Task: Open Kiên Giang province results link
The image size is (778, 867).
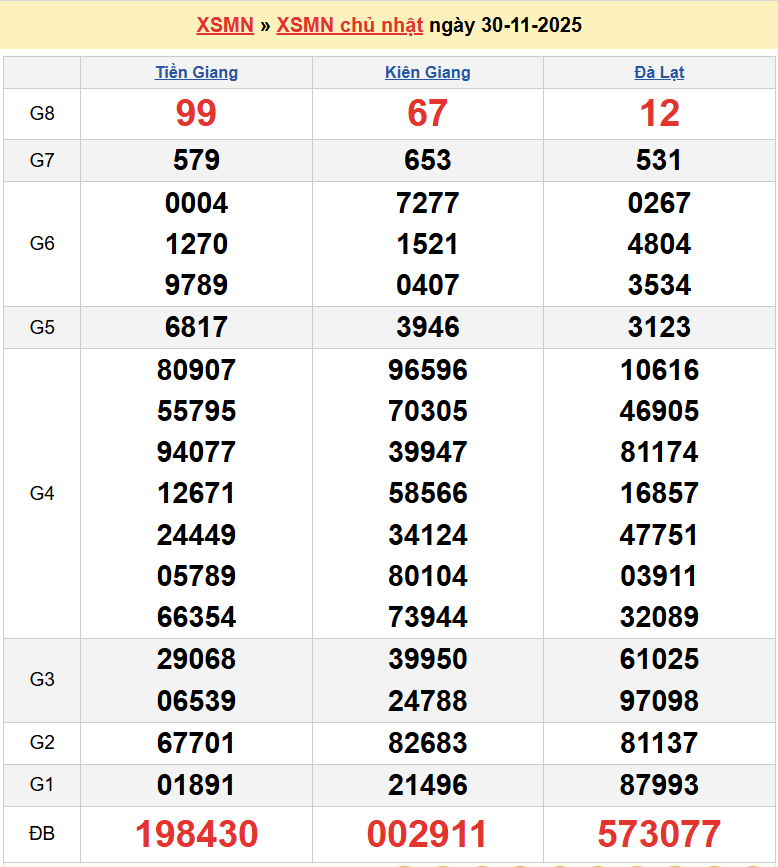Action: (x=427, y=73)
